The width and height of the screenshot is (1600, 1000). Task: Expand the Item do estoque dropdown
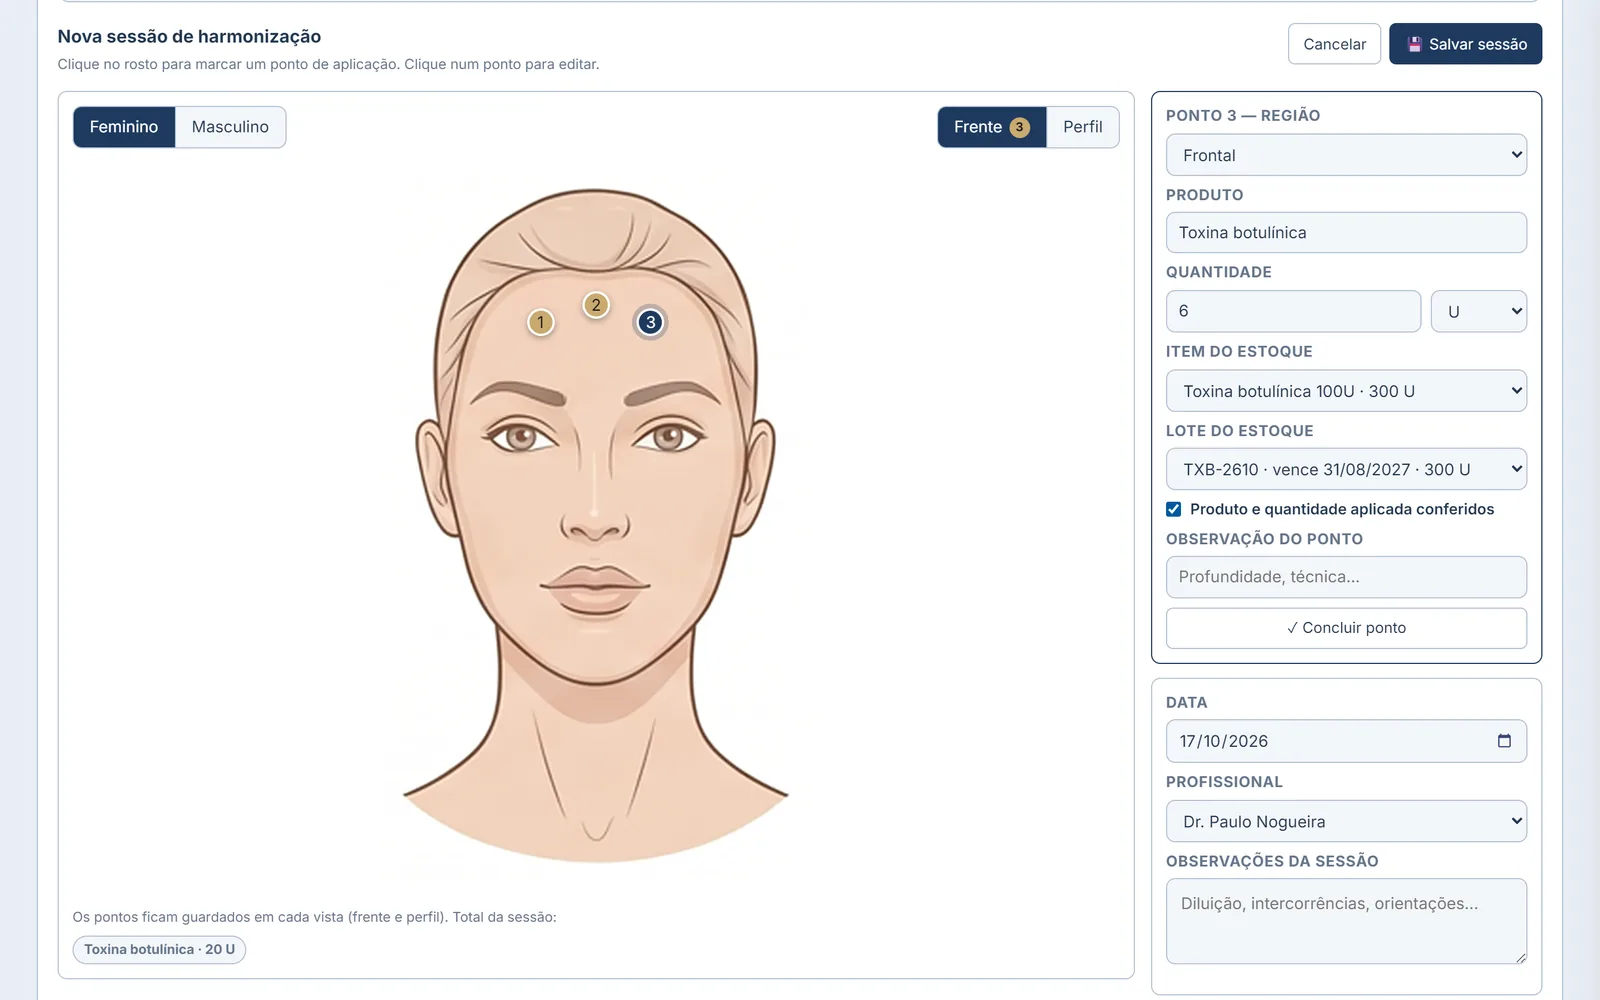(x=1346, y=391)
